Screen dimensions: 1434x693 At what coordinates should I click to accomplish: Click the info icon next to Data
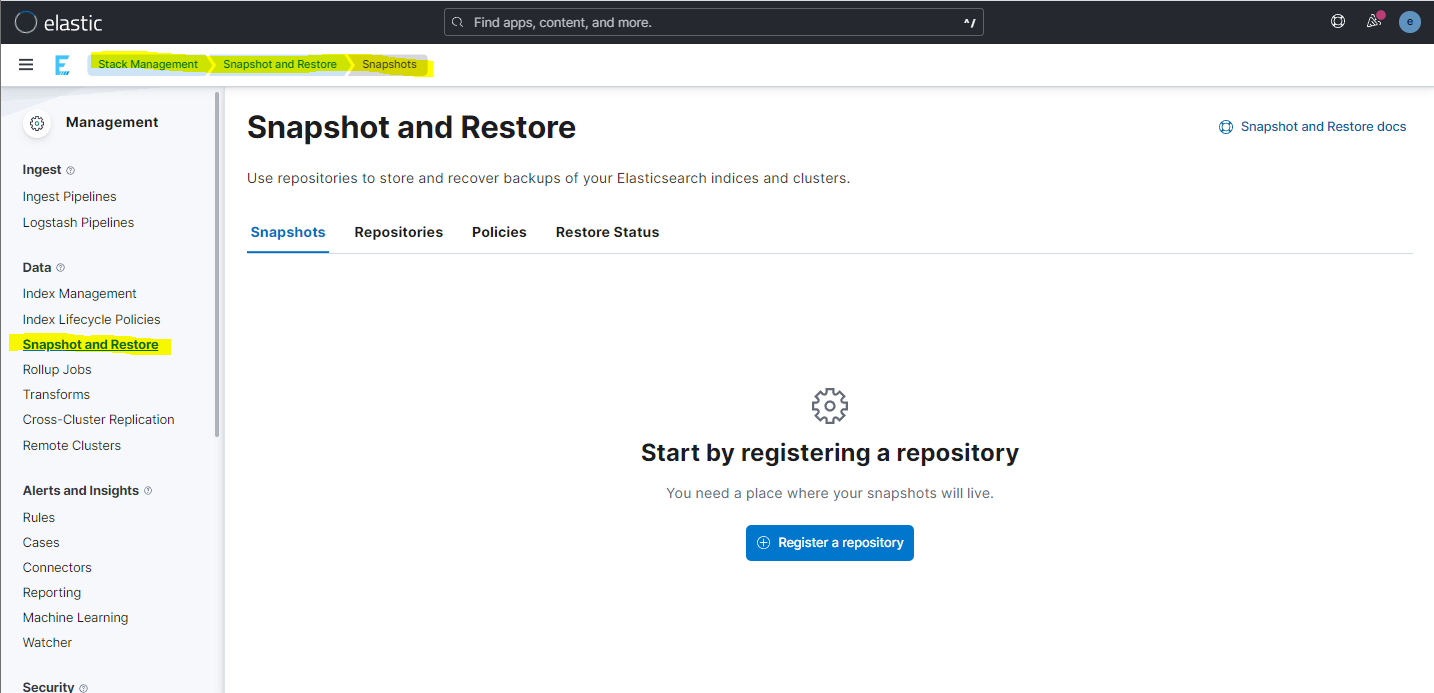click(x=60, y=268)
